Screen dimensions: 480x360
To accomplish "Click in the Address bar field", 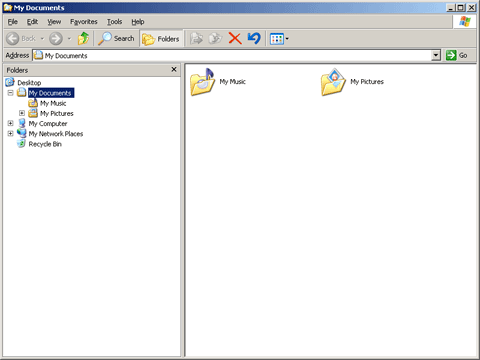I will click(232, 55).
